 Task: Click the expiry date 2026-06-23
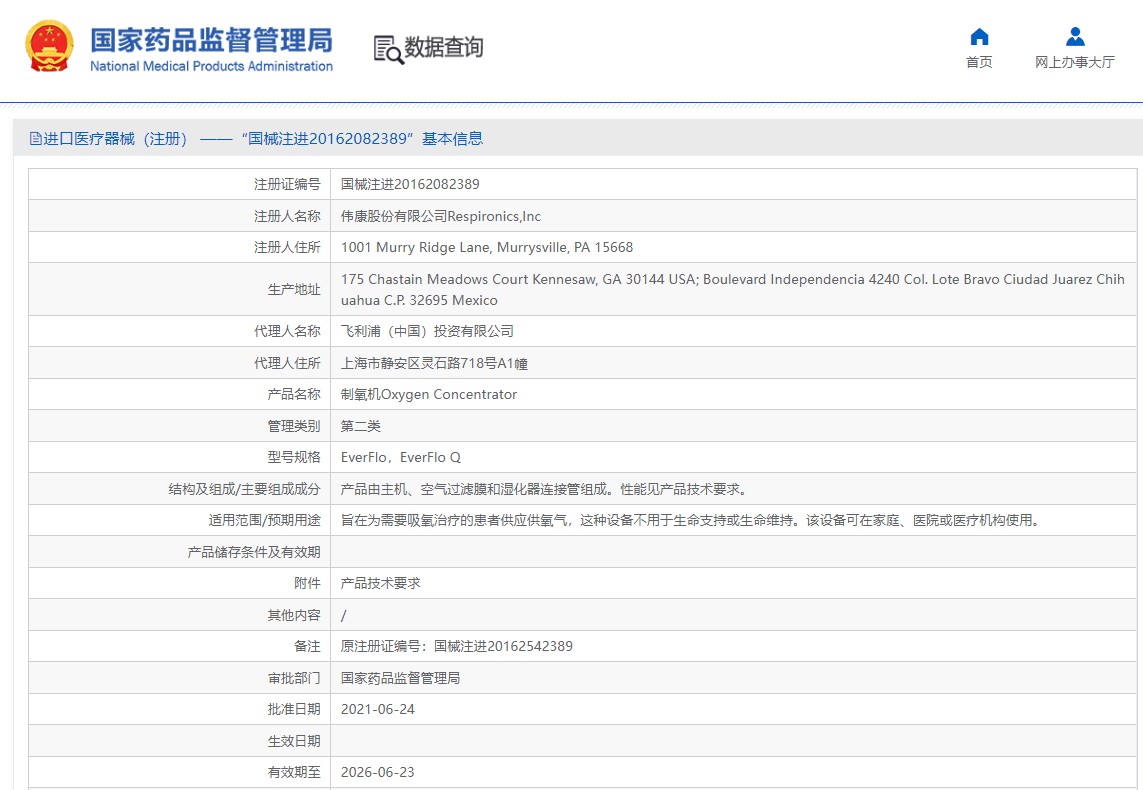pyautogui.click(x=377, y=772)
